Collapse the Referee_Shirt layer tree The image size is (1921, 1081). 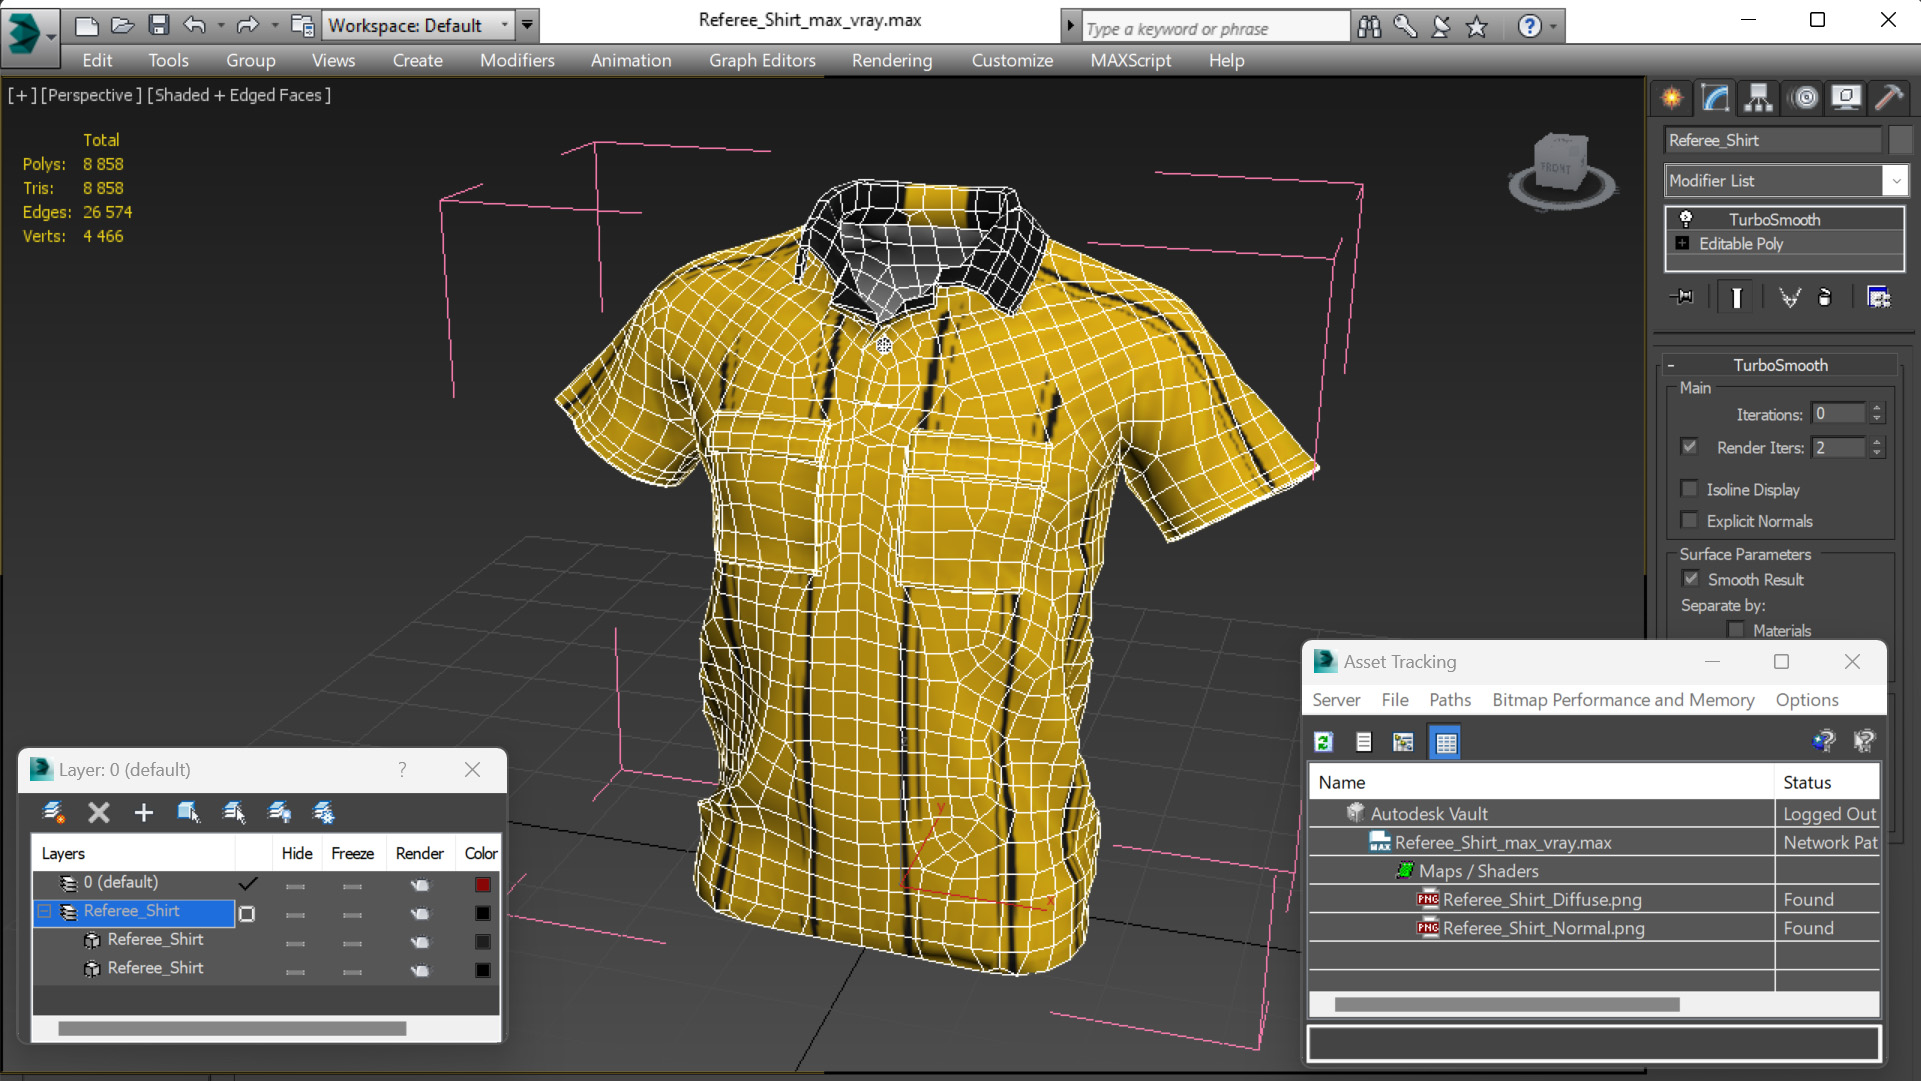(x=44, y=911)
